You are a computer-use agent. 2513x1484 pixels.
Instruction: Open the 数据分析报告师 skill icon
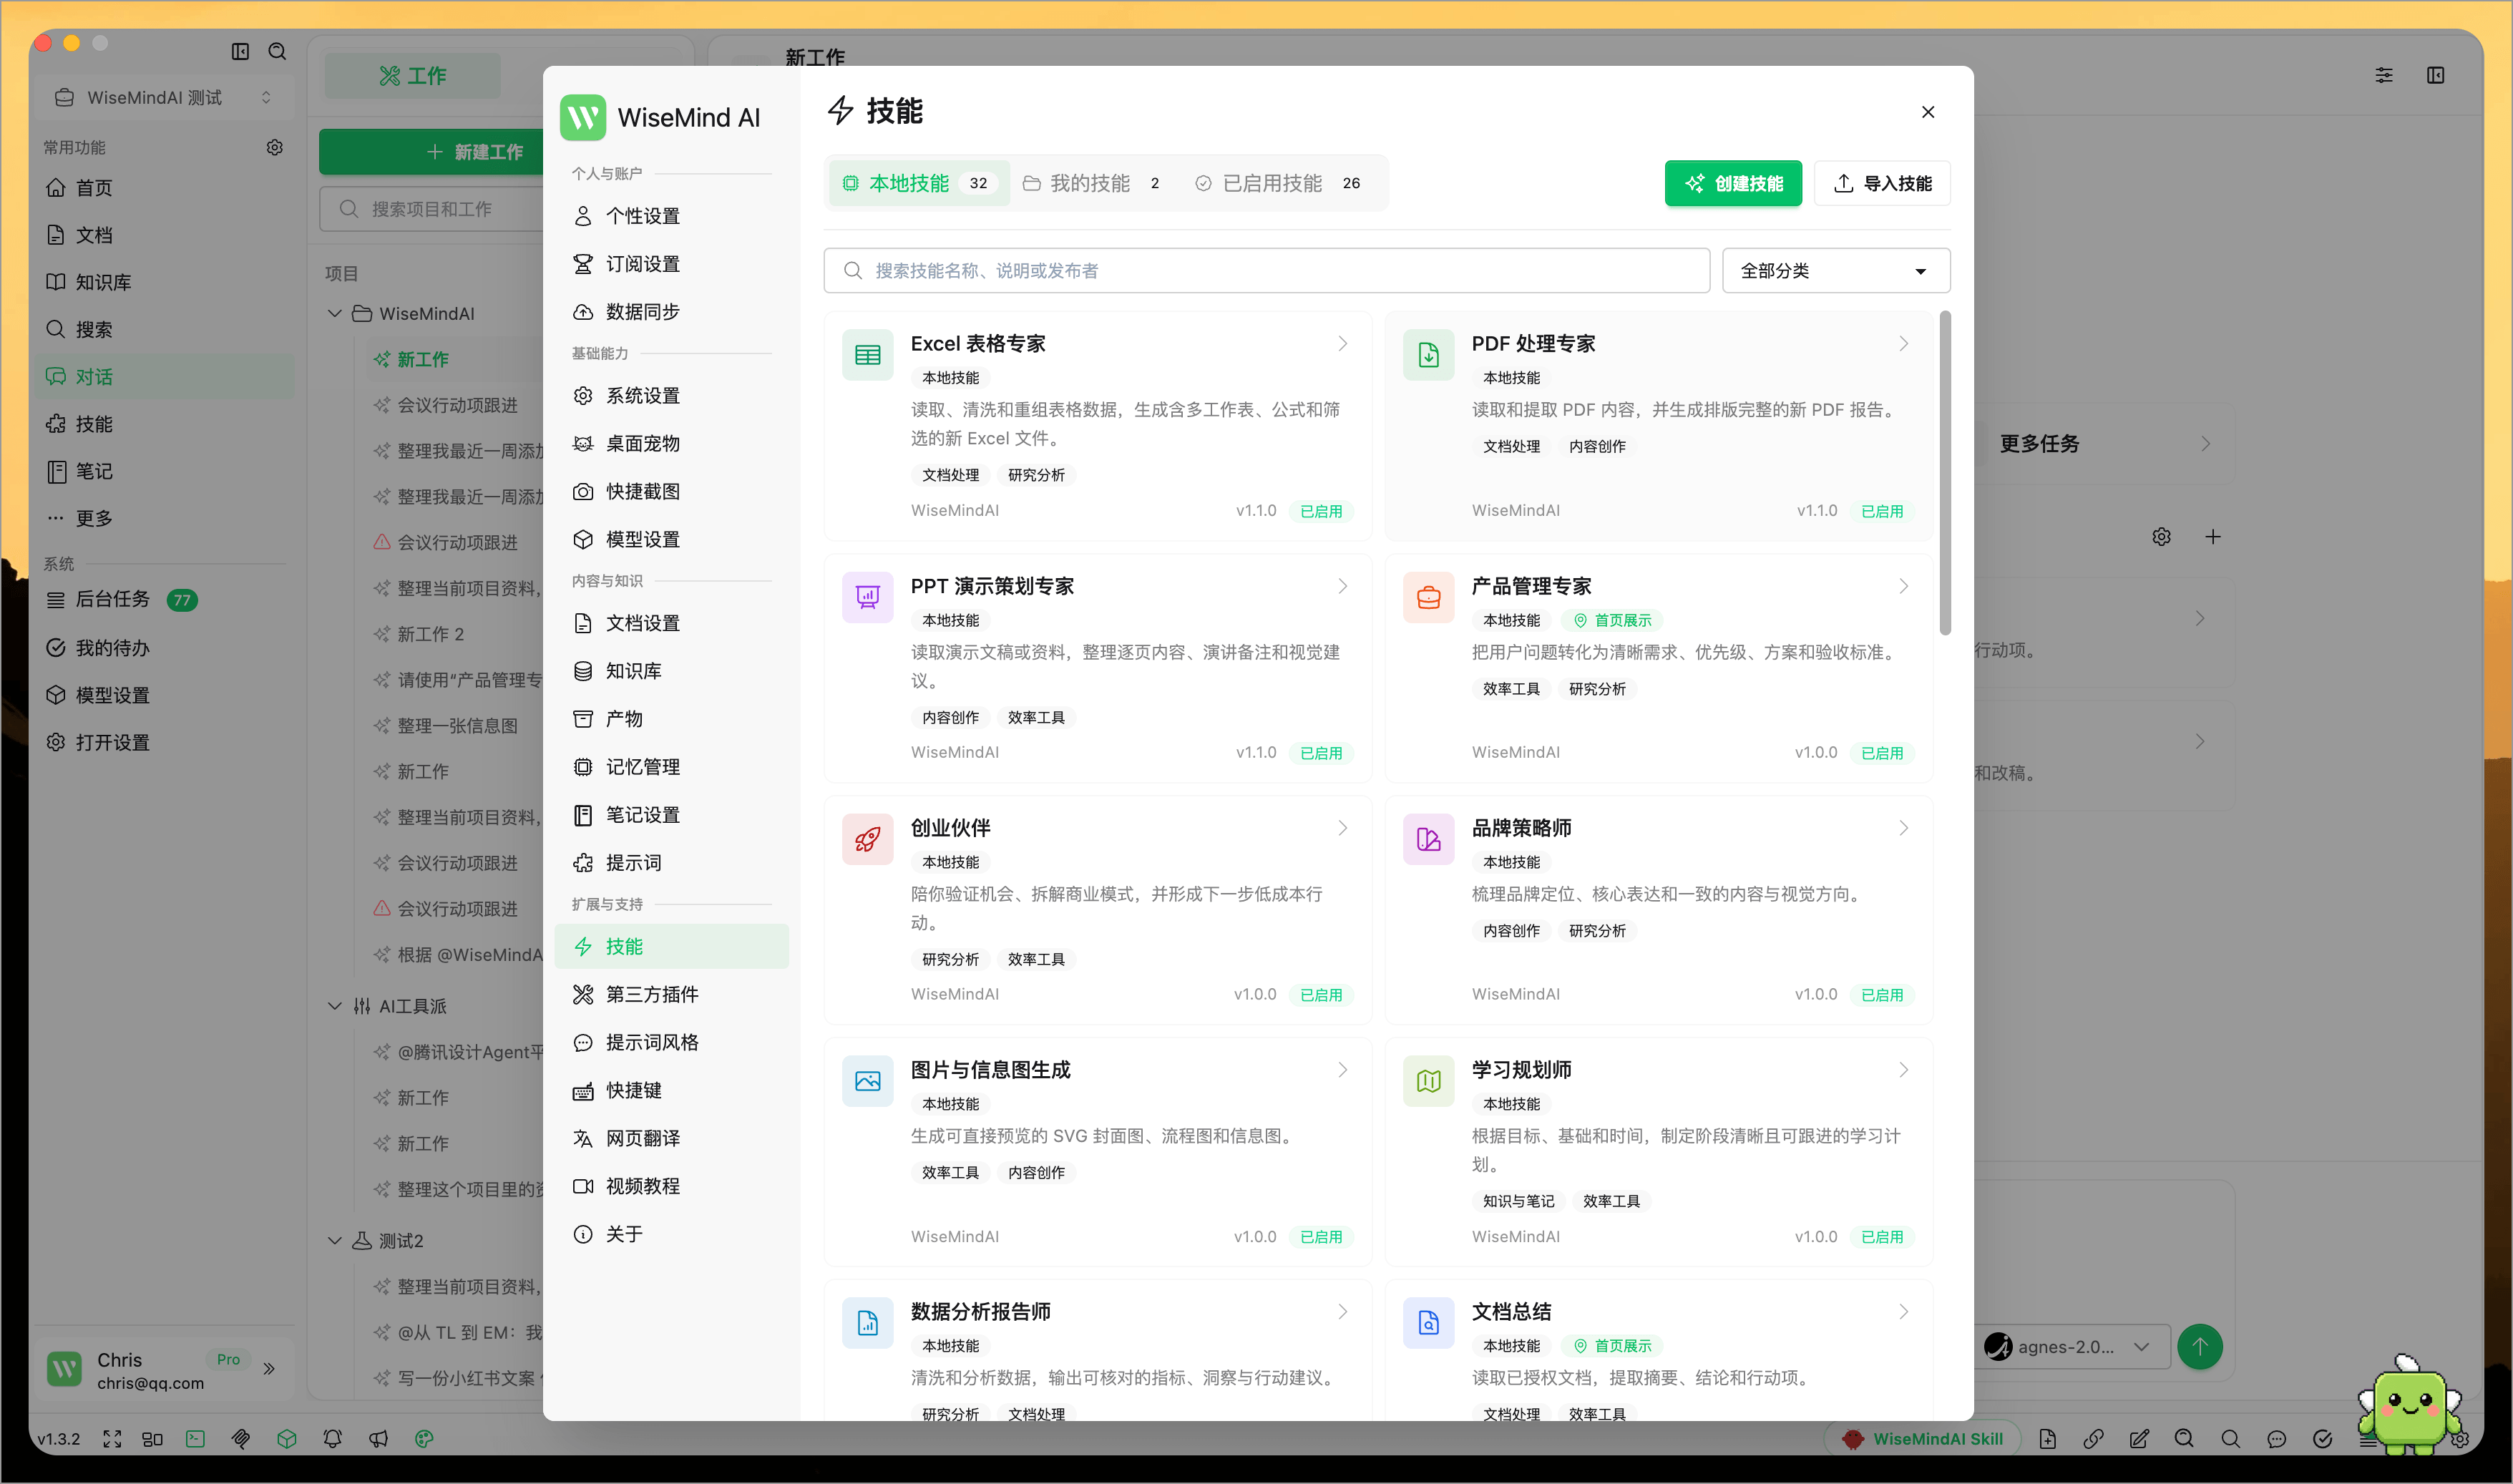(x=867, y=1323)
